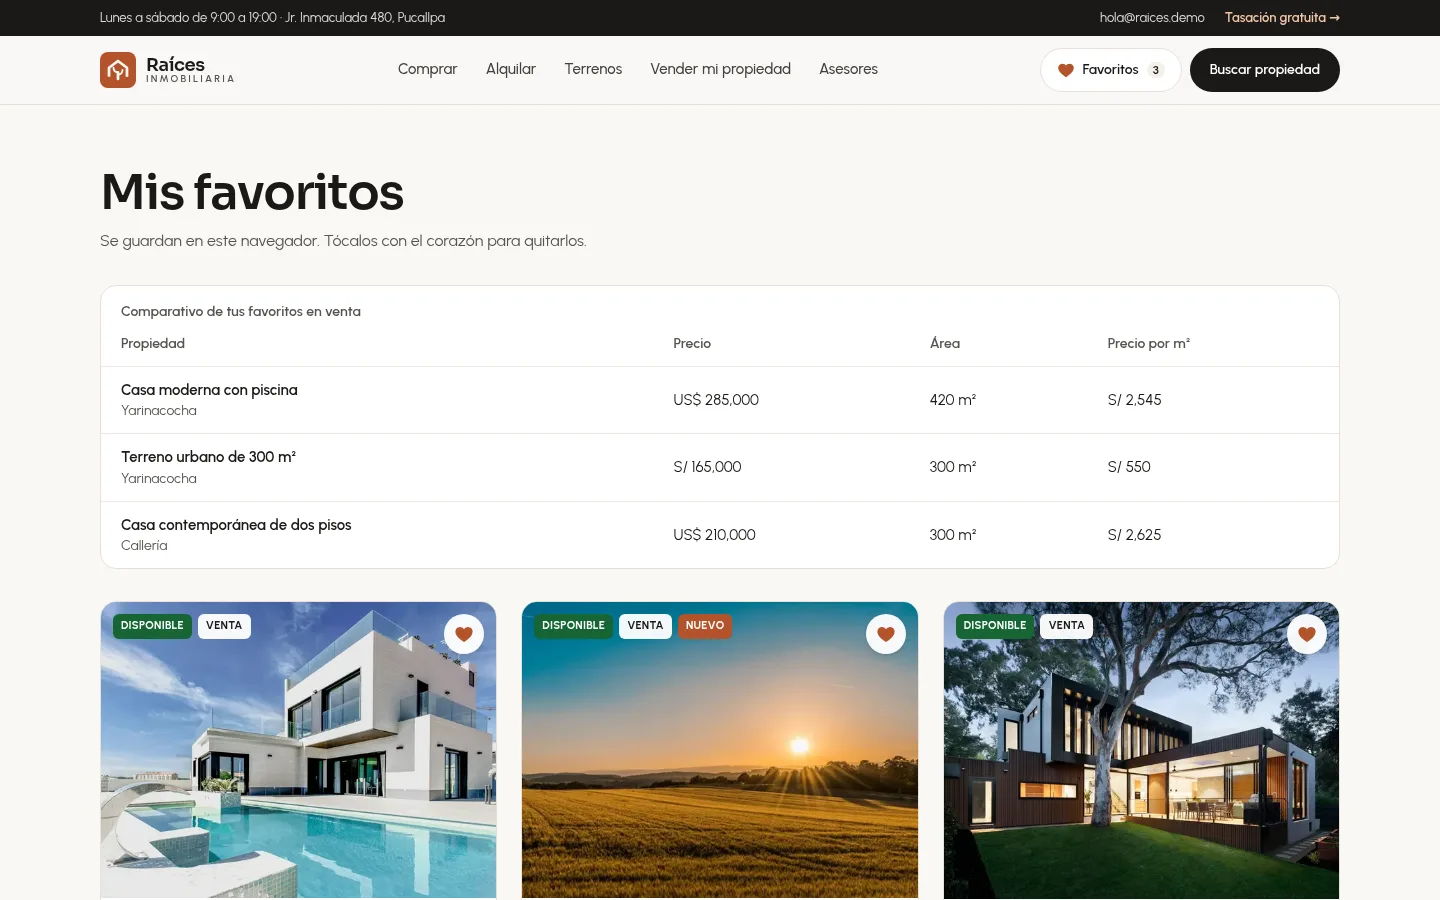
Task: Remove the pool house card from favorites
Action: [x=464, y=634]
